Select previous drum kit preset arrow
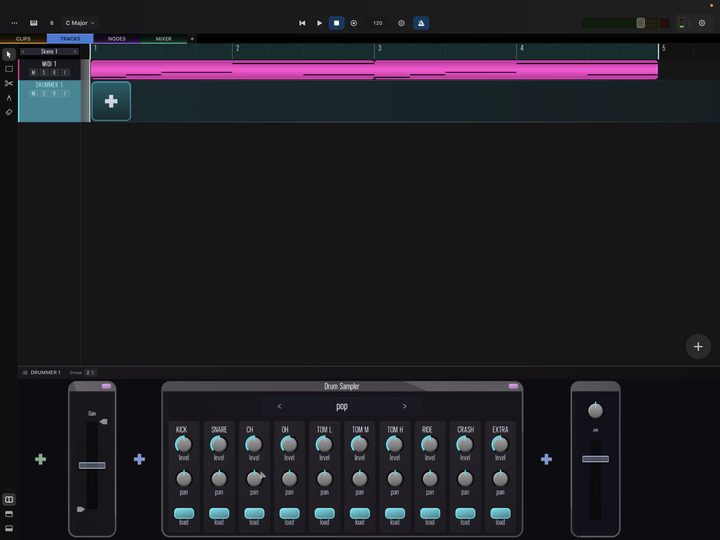Image resolution: width=720 pixels, height=540 pixels. click(279, 406)
